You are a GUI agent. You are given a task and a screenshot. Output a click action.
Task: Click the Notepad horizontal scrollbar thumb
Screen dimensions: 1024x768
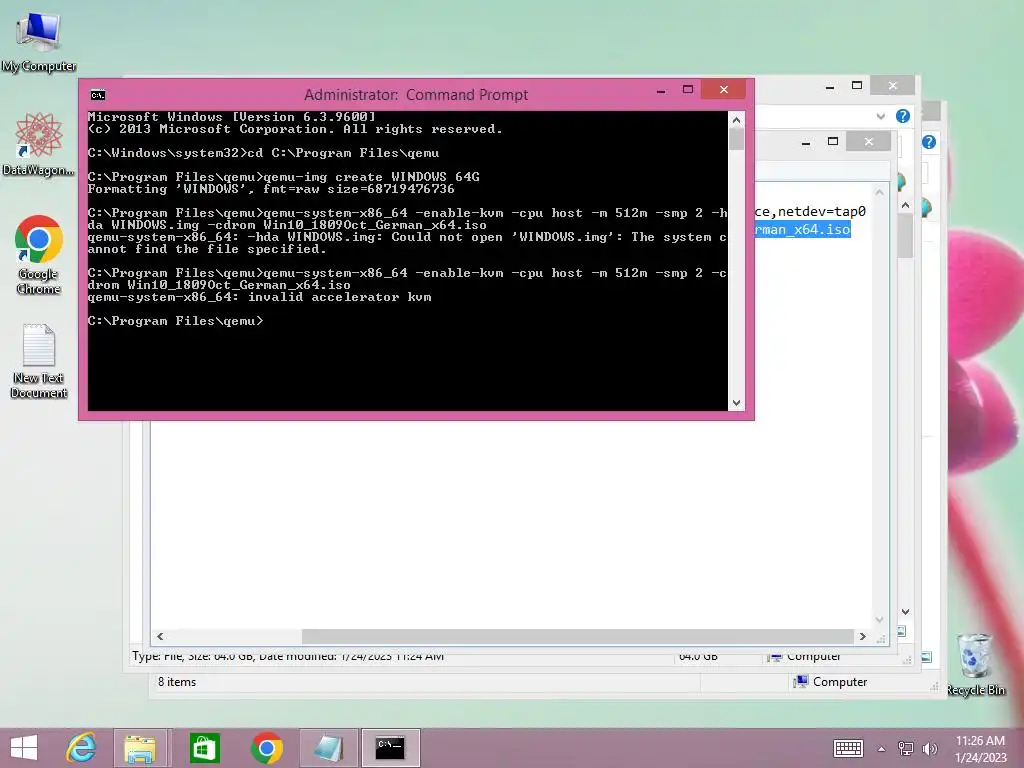click(x=577, y=636)
